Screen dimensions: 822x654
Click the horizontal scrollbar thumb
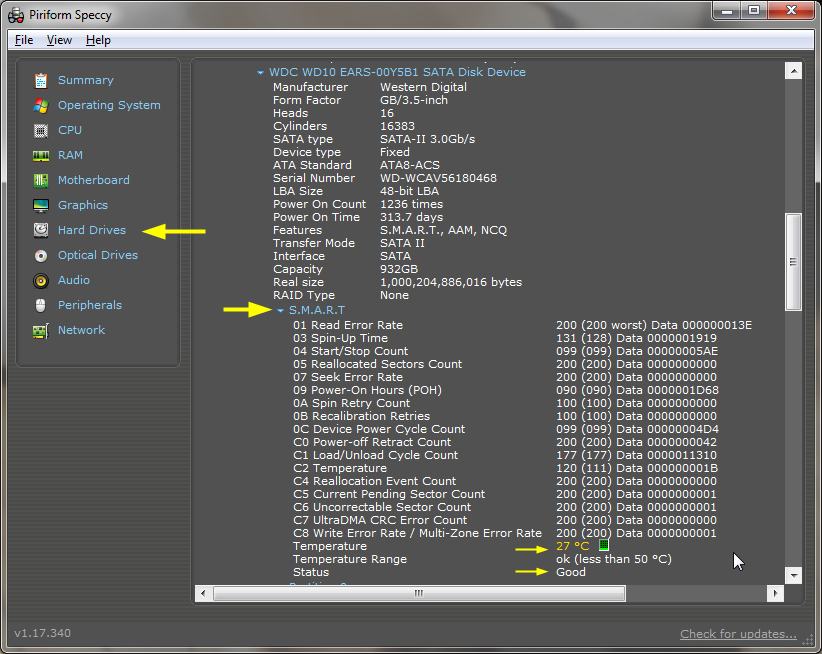click(x=419, y=594)
